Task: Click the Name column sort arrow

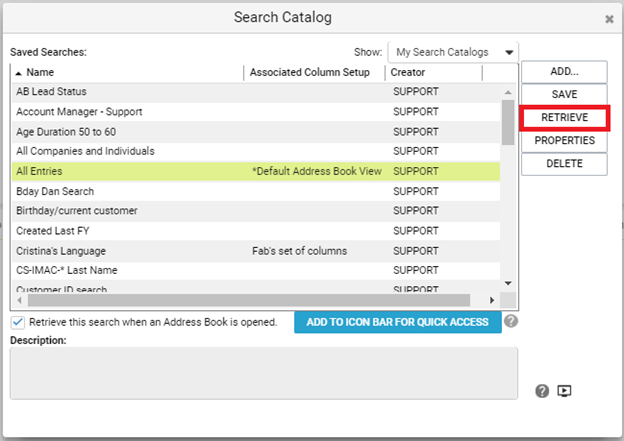Action: coord(18,73)
